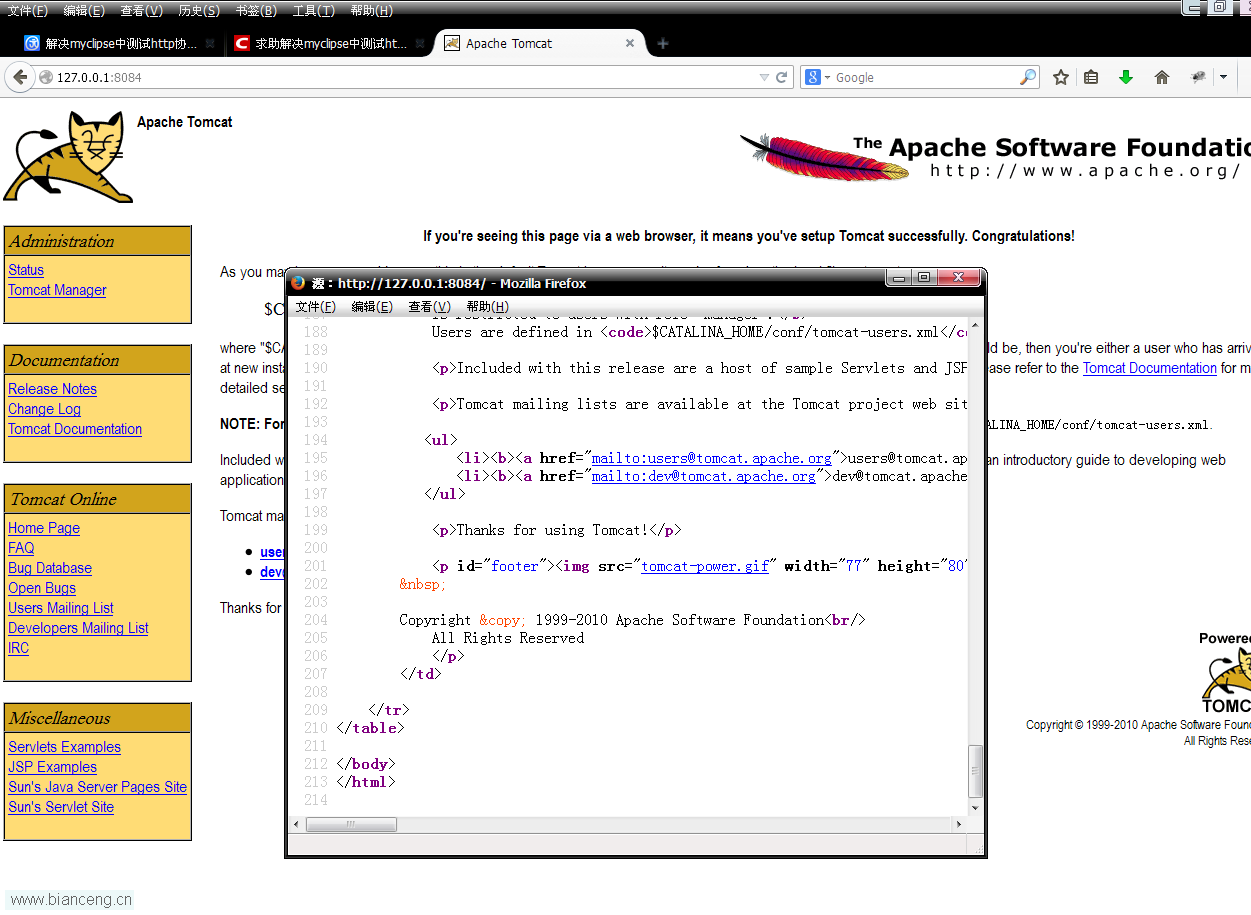1251x915 pixels.
Task: Open the Tomcat Manager link
Action: tap(57, 290)
